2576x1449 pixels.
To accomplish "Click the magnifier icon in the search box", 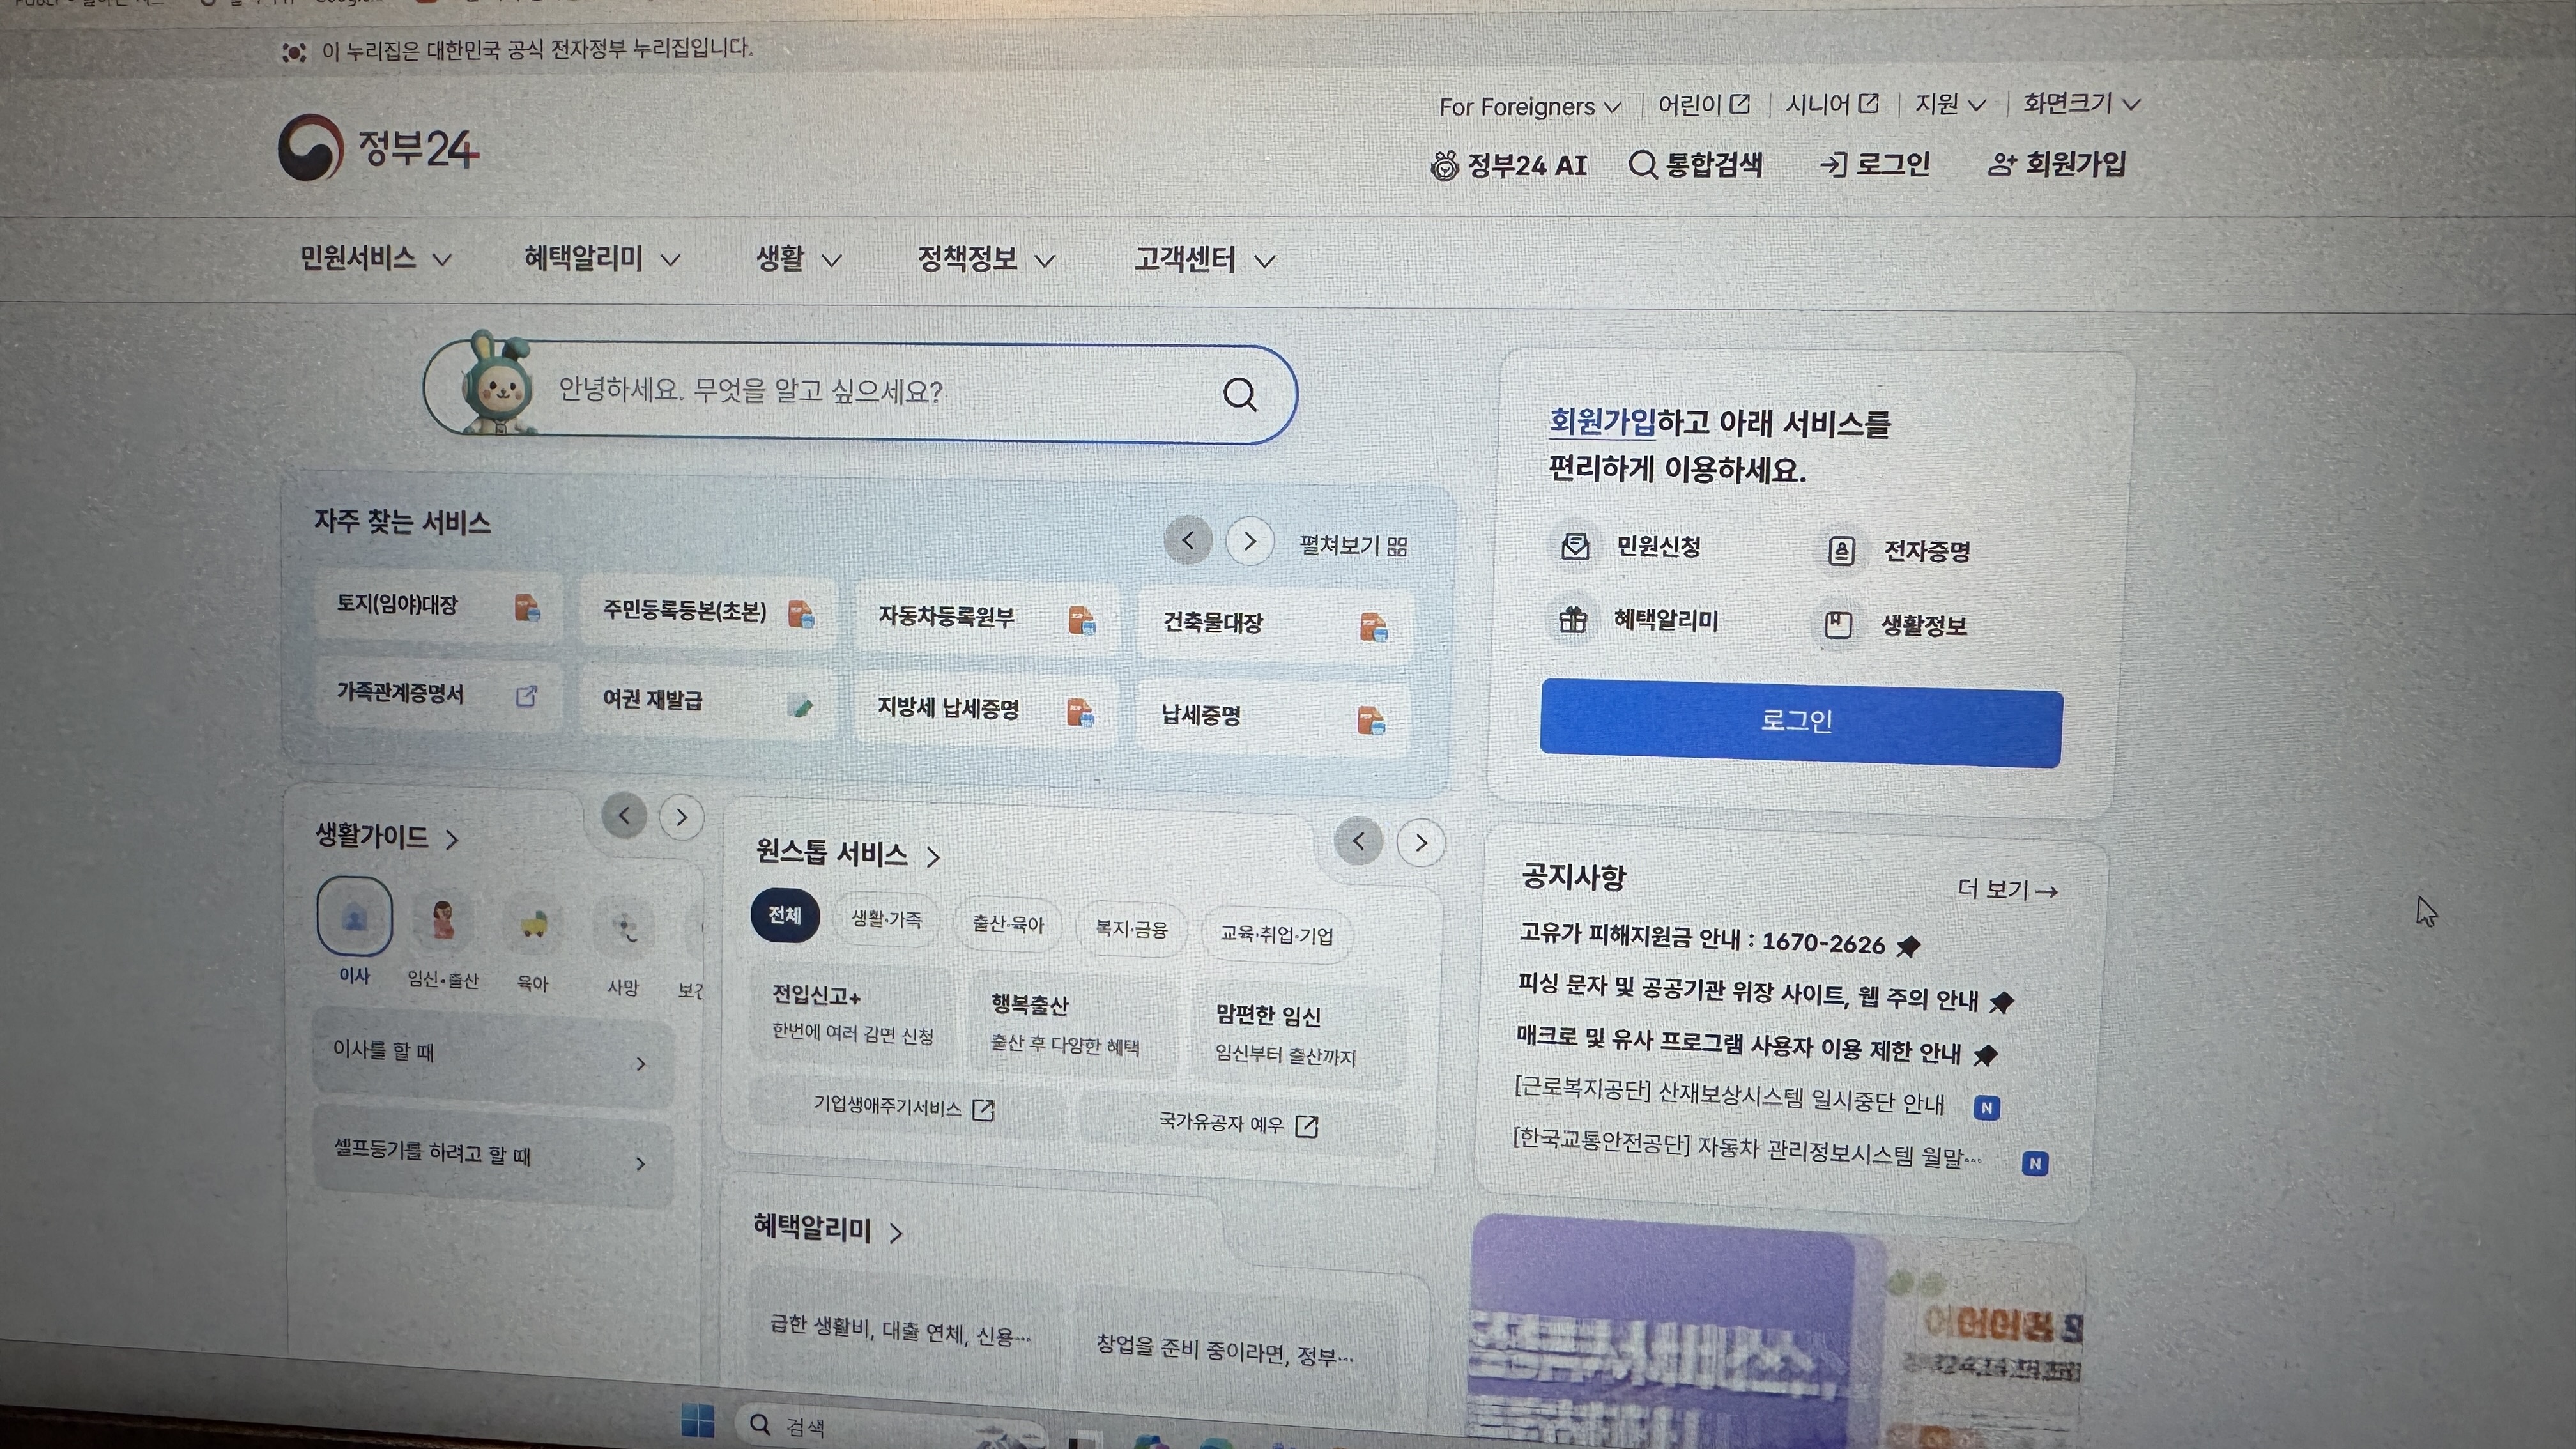I will 1240,394.
